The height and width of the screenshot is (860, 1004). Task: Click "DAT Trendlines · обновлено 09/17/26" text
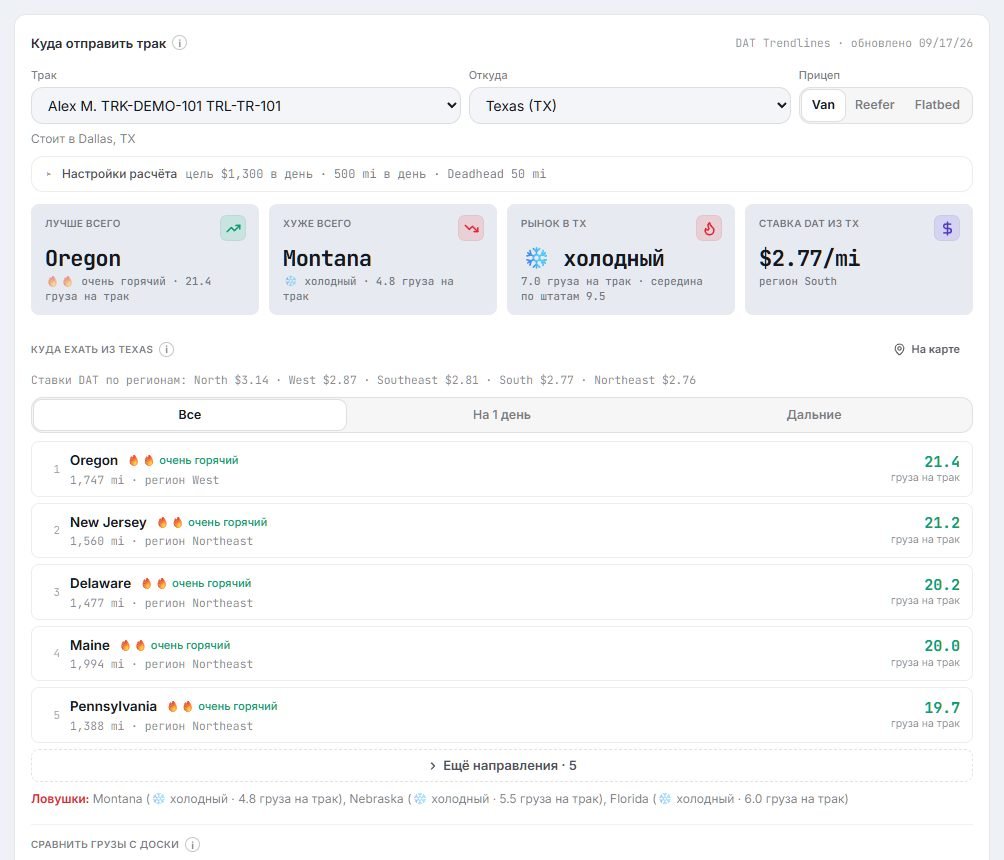click(854, 43)
